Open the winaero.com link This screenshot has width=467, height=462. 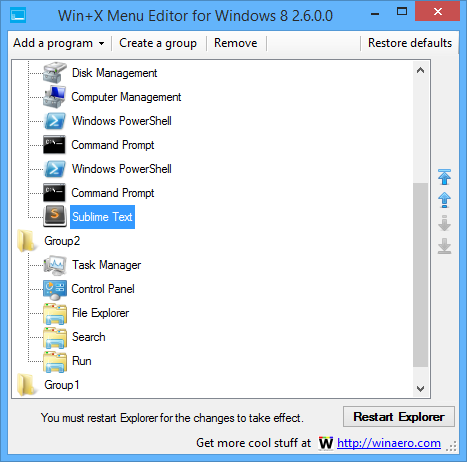(389, 443)
